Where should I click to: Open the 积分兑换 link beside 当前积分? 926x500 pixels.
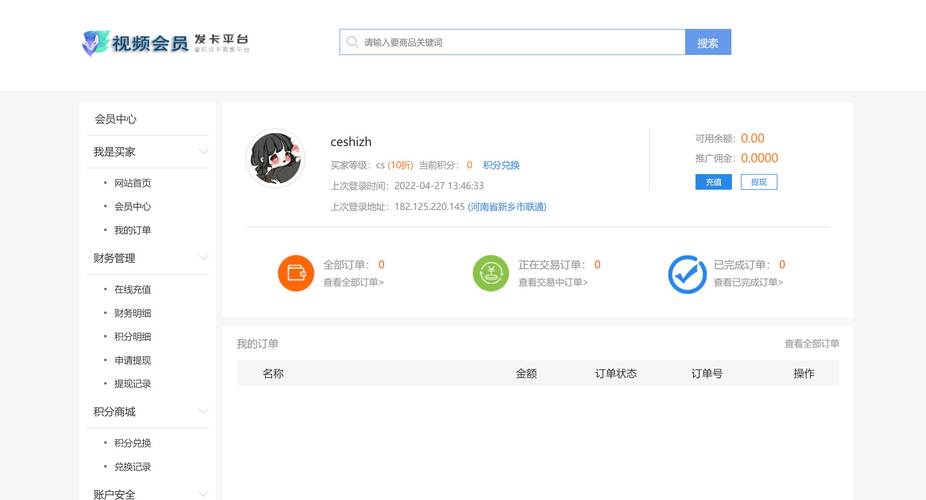tap(501, 165)
